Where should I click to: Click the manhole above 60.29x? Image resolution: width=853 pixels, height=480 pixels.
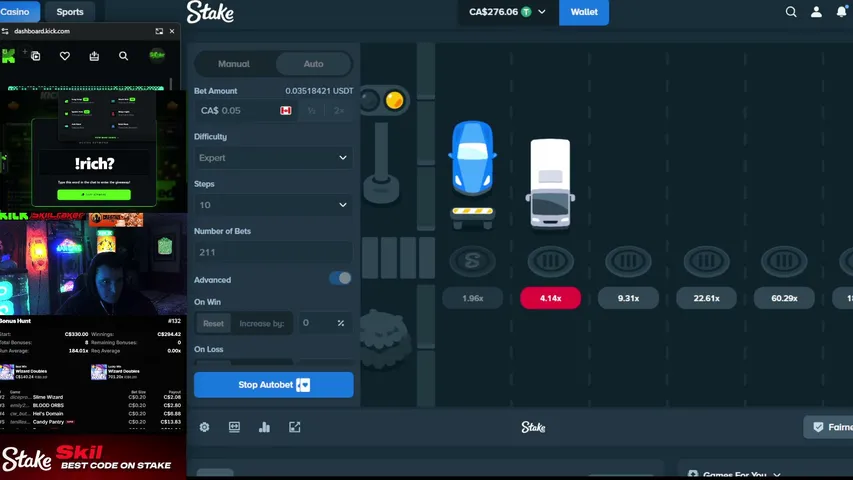pos(784,261)
